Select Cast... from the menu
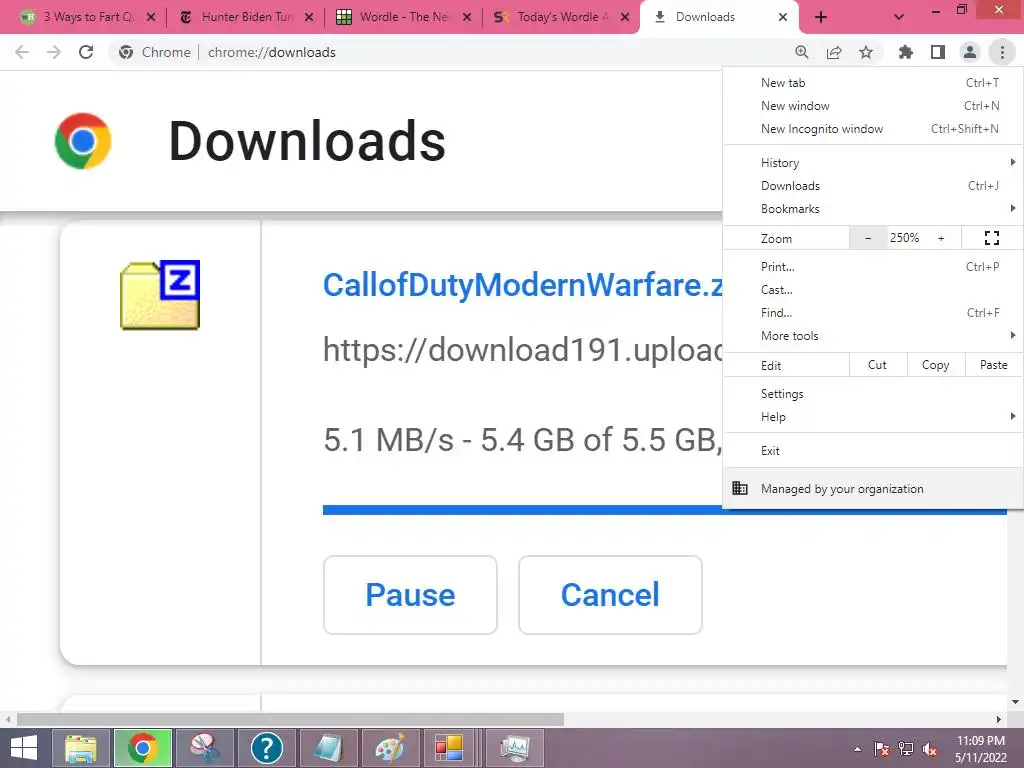This screenshot has height=768, width=1024. coord(872,290)
